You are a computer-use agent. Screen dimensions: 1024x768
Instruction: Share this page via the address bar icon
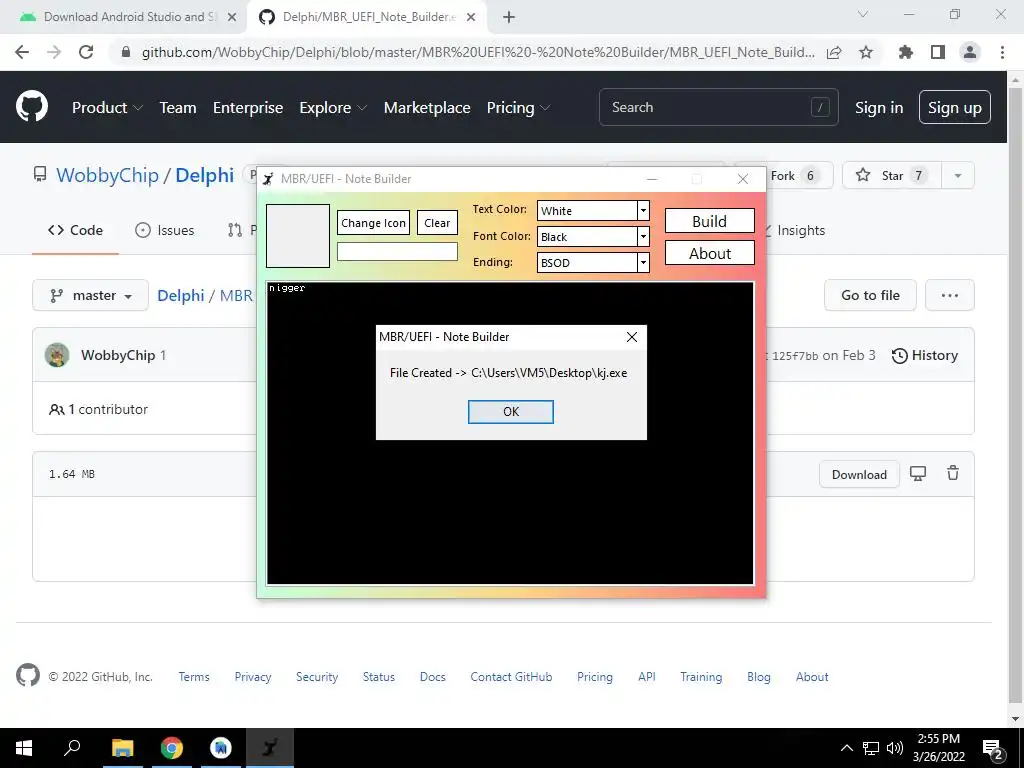tap(834, 52)
